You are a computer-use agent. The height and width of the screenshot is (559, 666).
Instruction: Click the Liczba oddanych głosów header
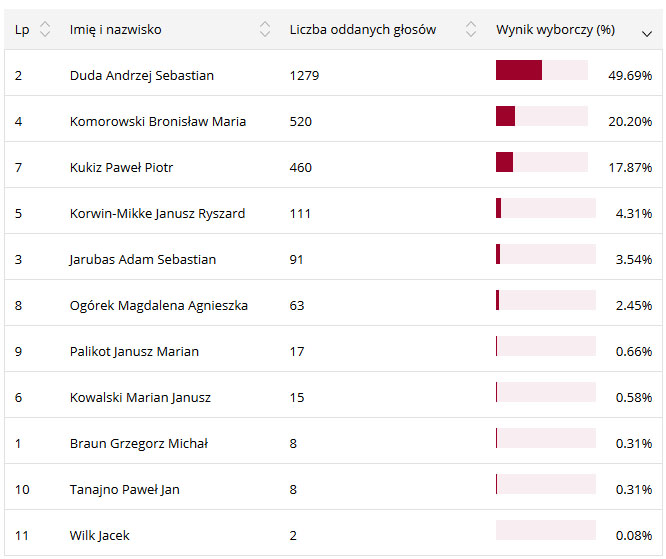click(363, 30)
